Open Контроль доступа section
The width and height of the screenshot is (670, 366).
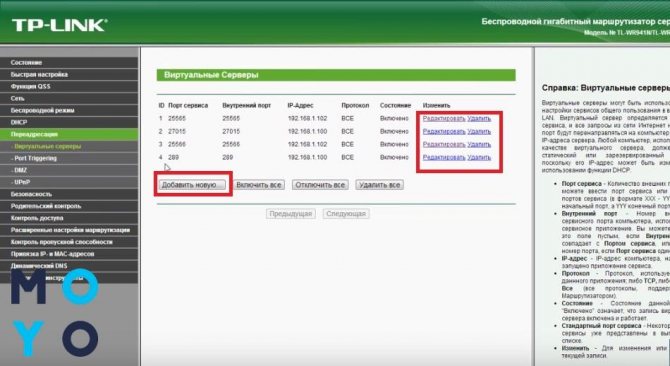69,218
